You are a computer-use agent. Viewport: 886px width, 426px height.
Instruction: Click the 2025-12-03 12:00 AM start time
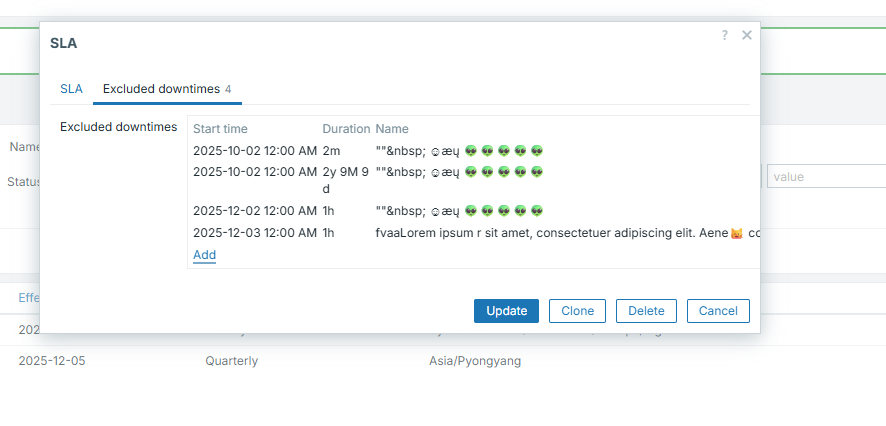click(x=255, y=233)
